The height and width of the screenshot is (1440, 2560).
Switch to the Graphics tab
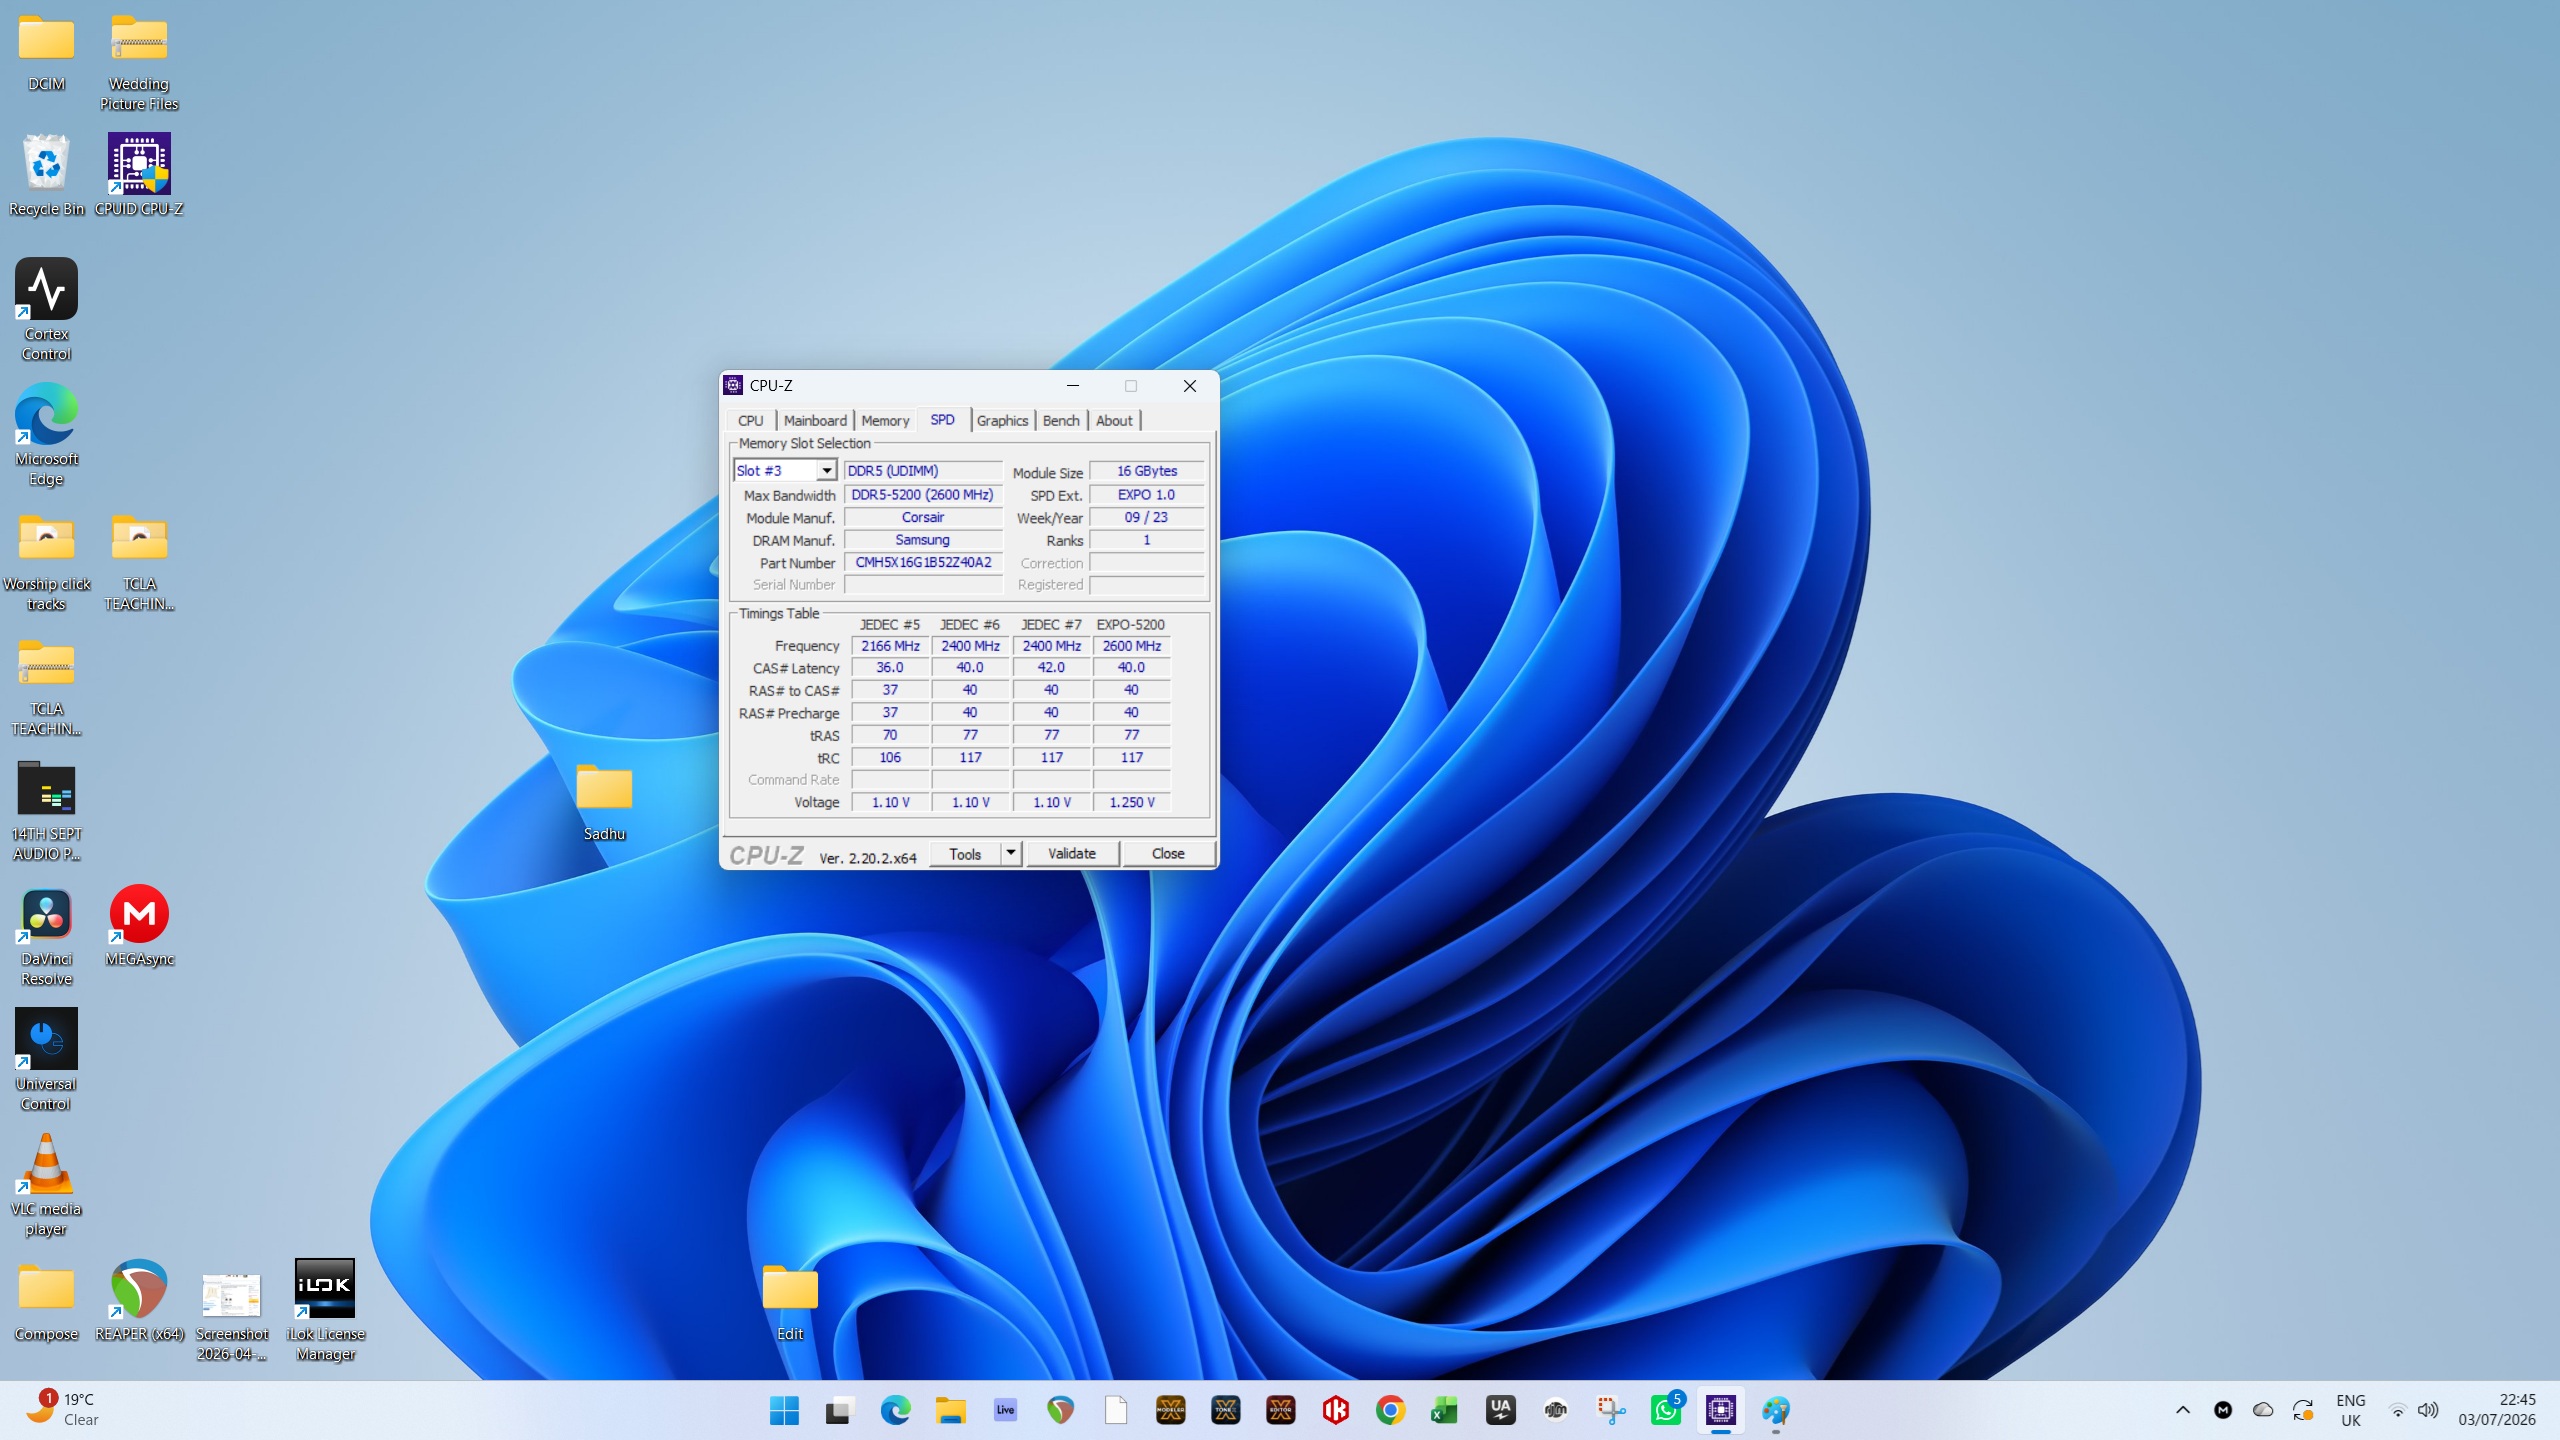pos(1002,421)
